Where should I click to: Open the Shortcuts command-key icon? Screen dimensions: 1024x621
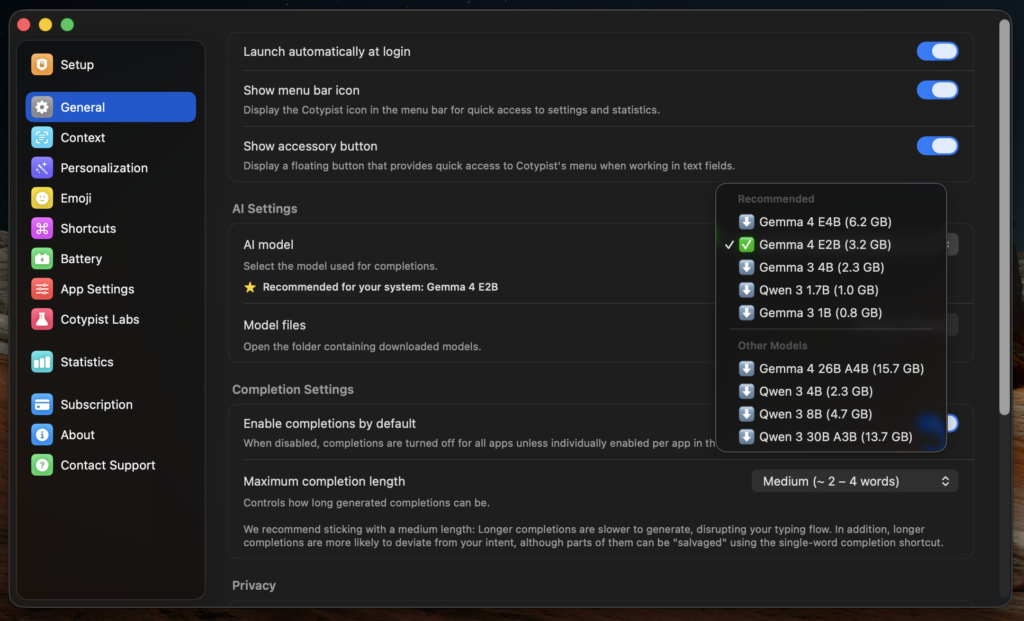[42, 229]
